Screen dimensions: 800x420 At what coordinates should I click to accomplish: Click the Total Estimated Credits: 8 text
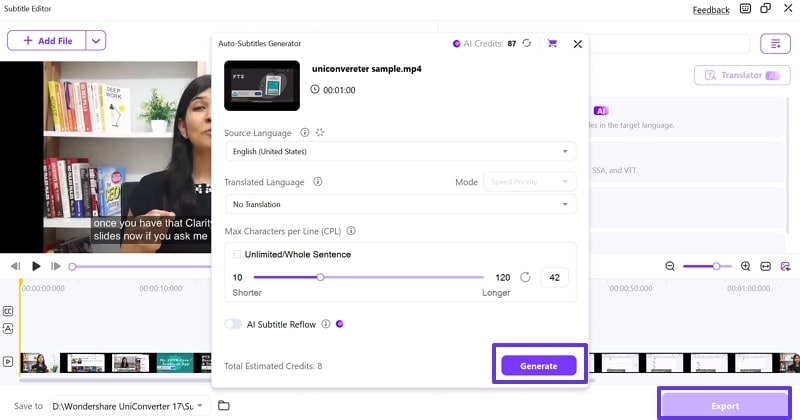click(273, 366)
